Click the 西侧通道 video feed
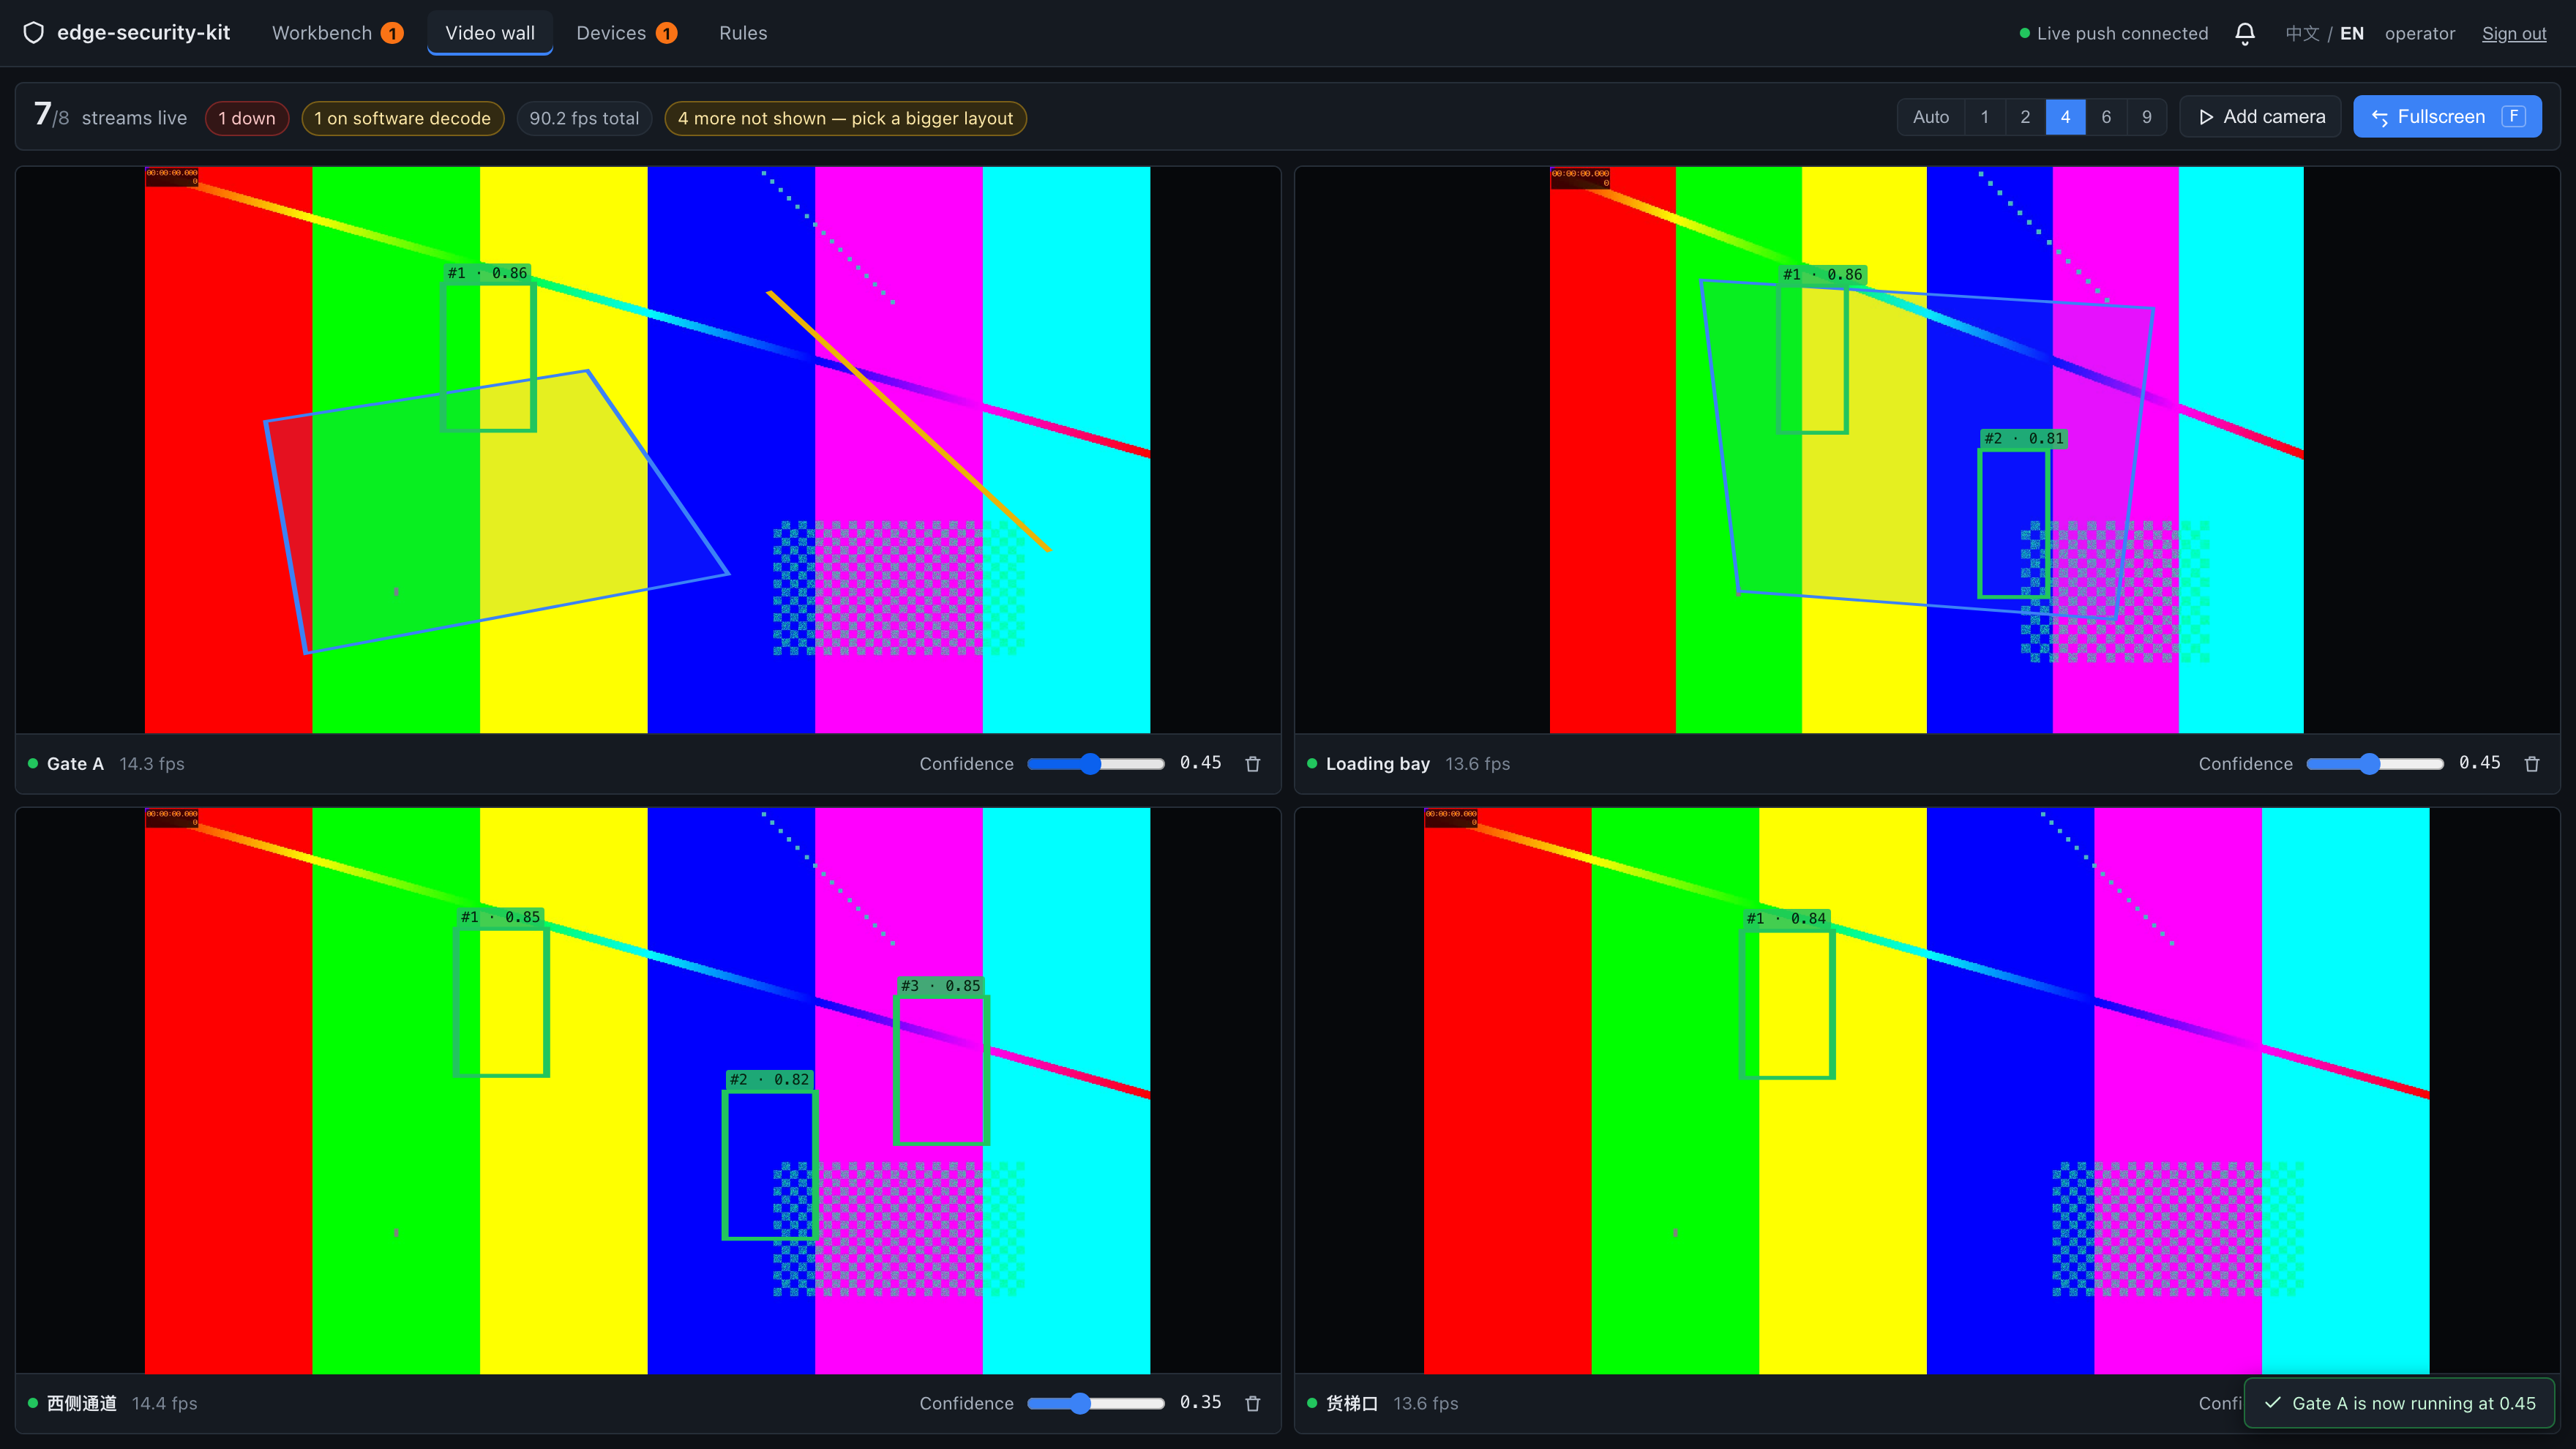The width and height of the screenshot is (2576, 1449). pos(648,1091)
